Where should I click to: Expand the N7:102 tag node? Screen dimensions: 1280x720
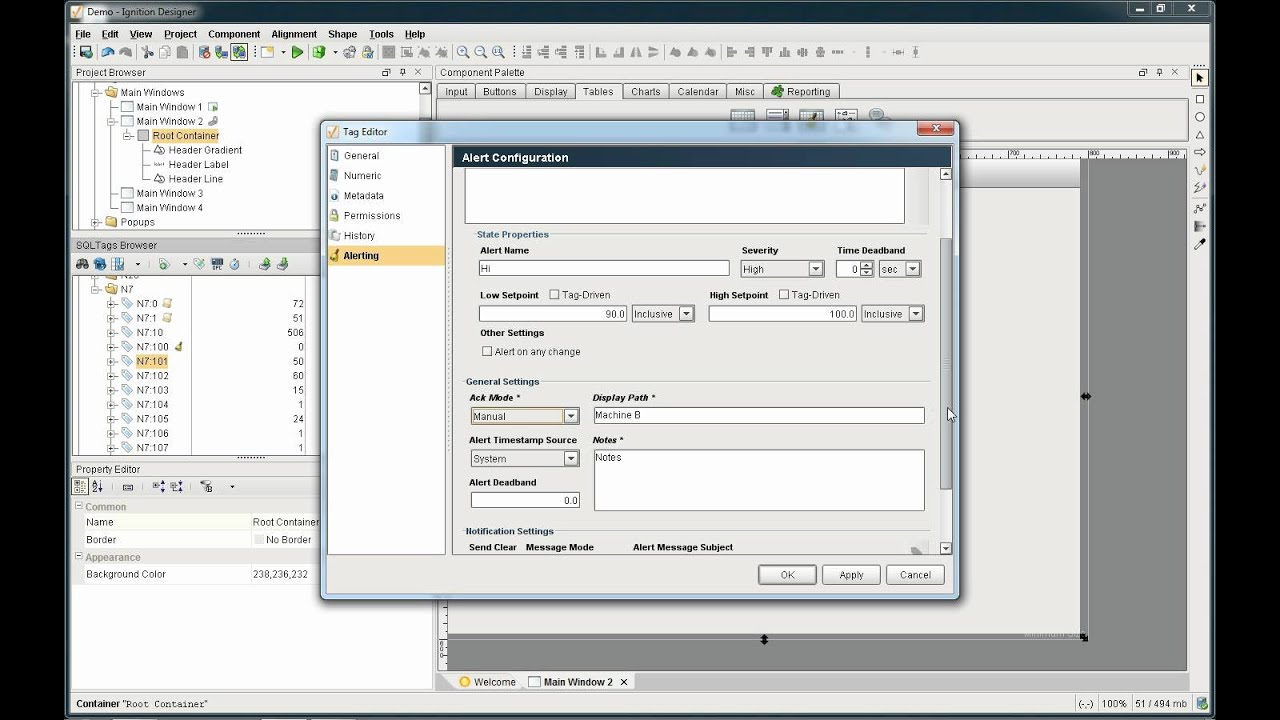(111, 376)
